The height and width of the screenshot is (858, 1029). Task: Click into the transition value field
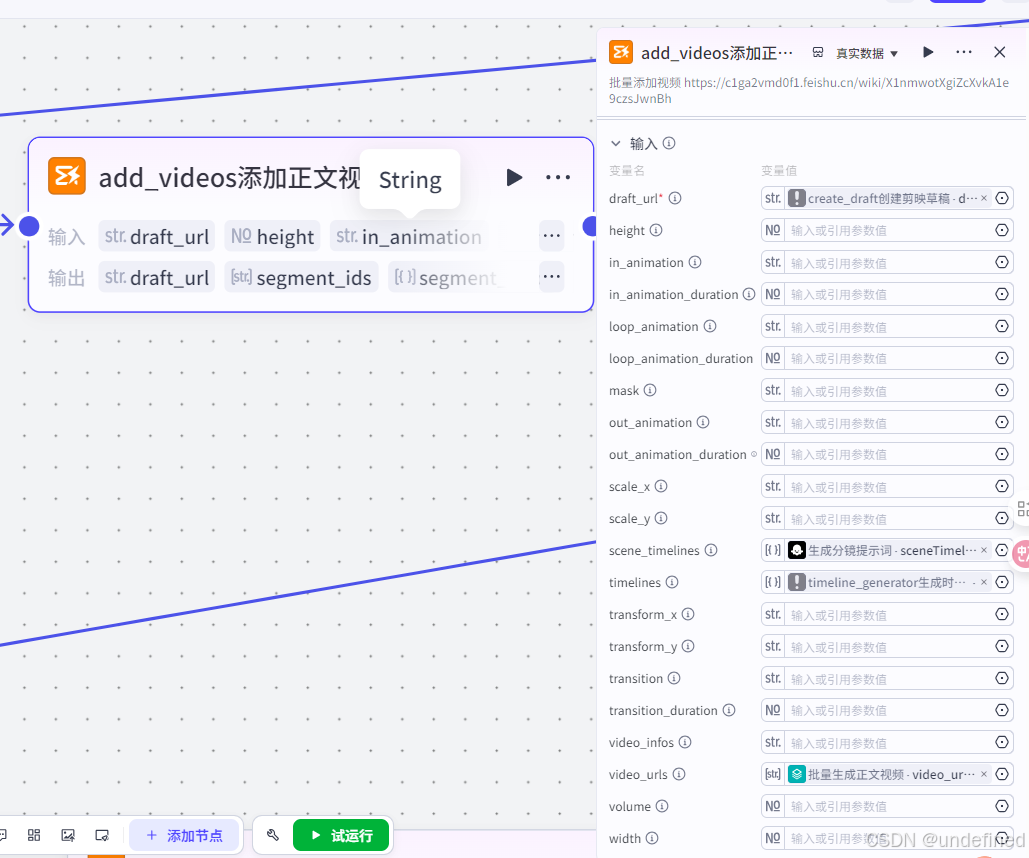pos(888,679)
